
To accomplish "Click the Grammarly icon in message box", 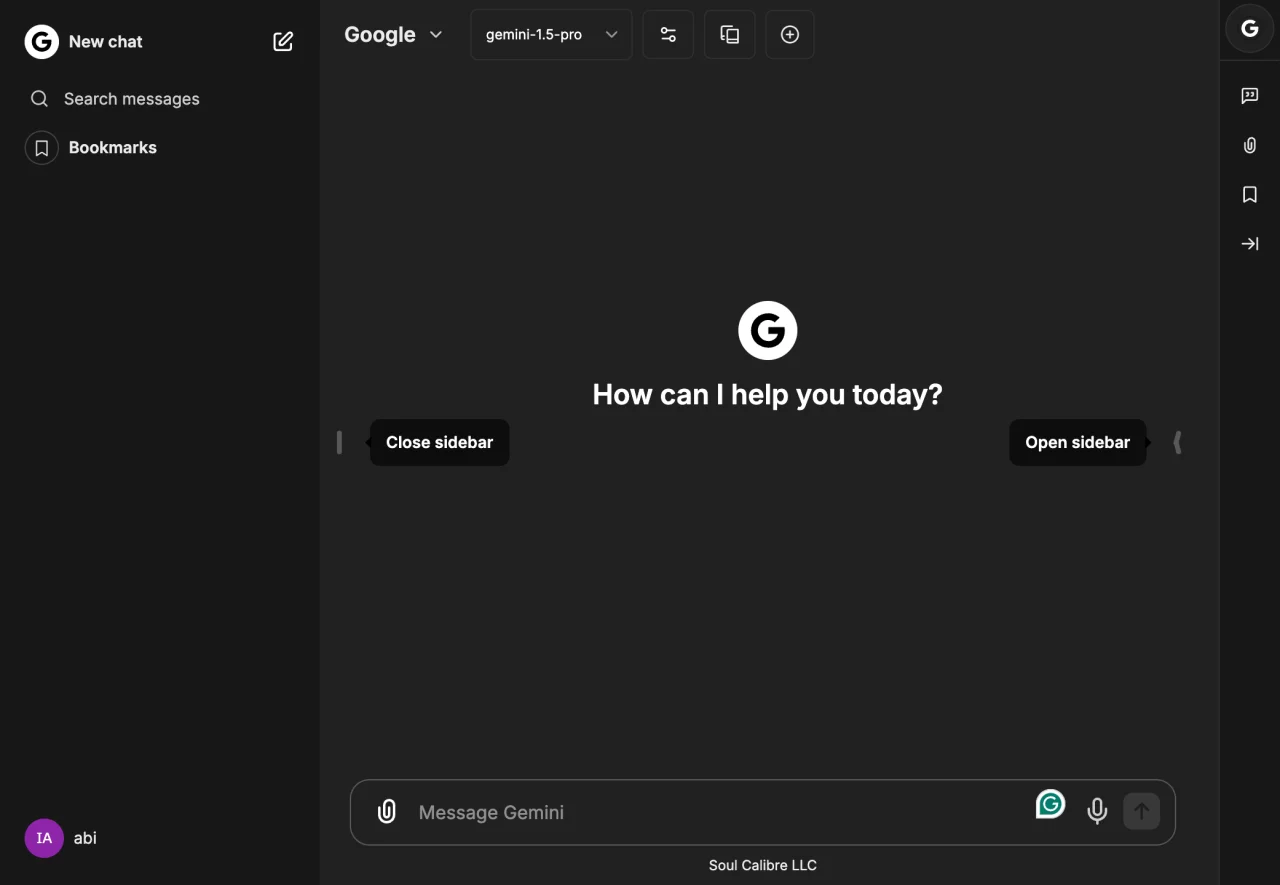I will click(1050, 804).
